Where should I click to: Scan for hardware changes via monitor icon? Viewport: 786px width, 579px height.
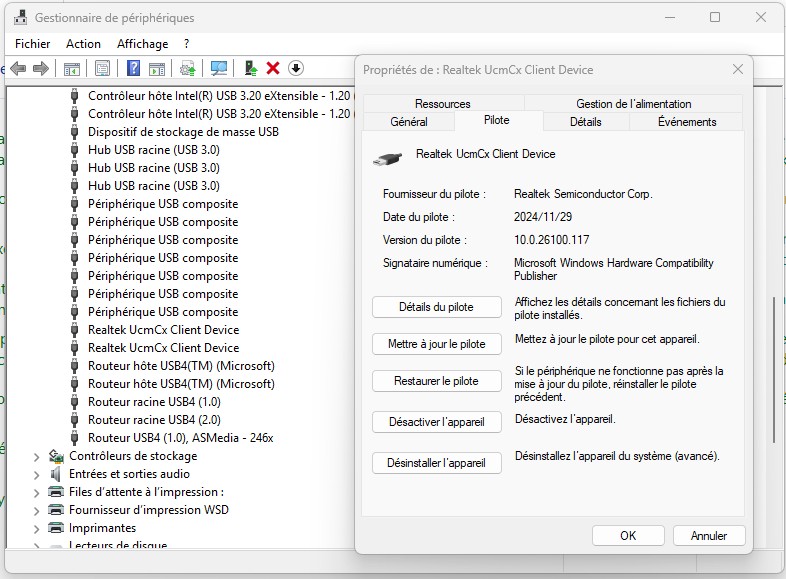219,68
